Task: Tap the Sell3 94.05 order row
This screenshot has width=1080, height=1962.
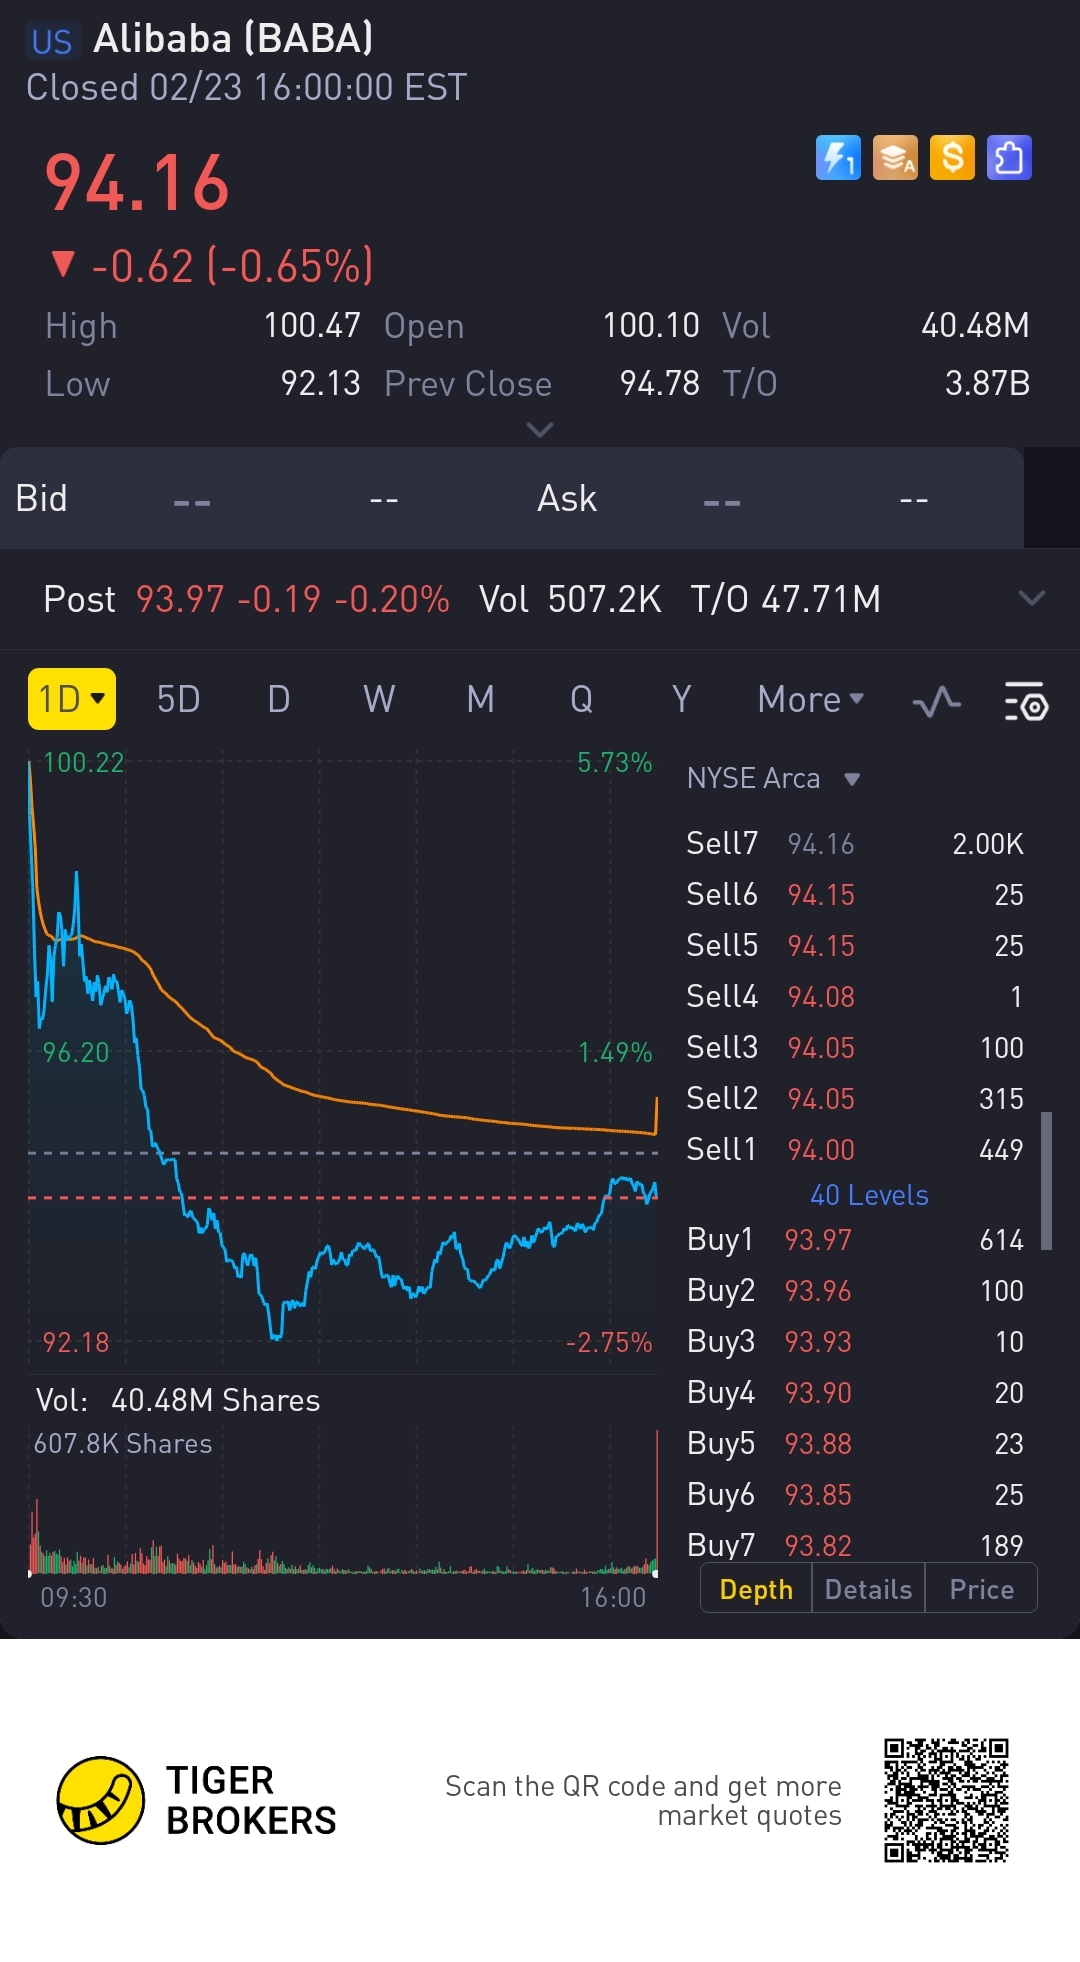Action: (855, 1047)
